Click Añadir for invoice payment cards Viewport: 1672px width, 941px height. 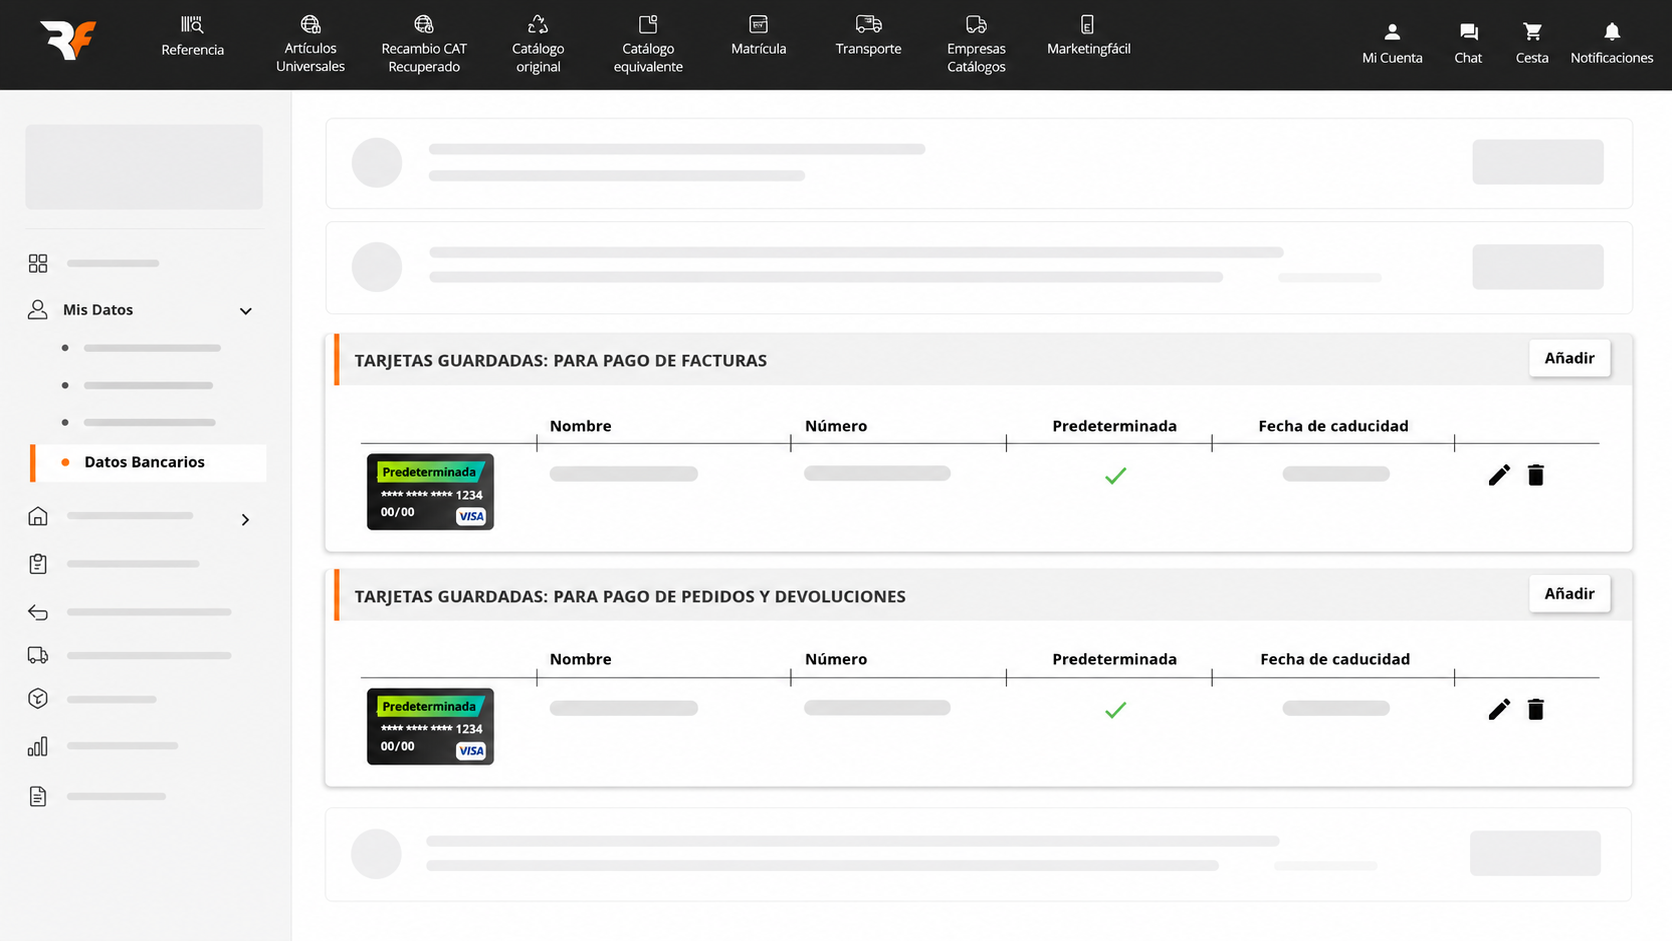(x=1569, y=358)
